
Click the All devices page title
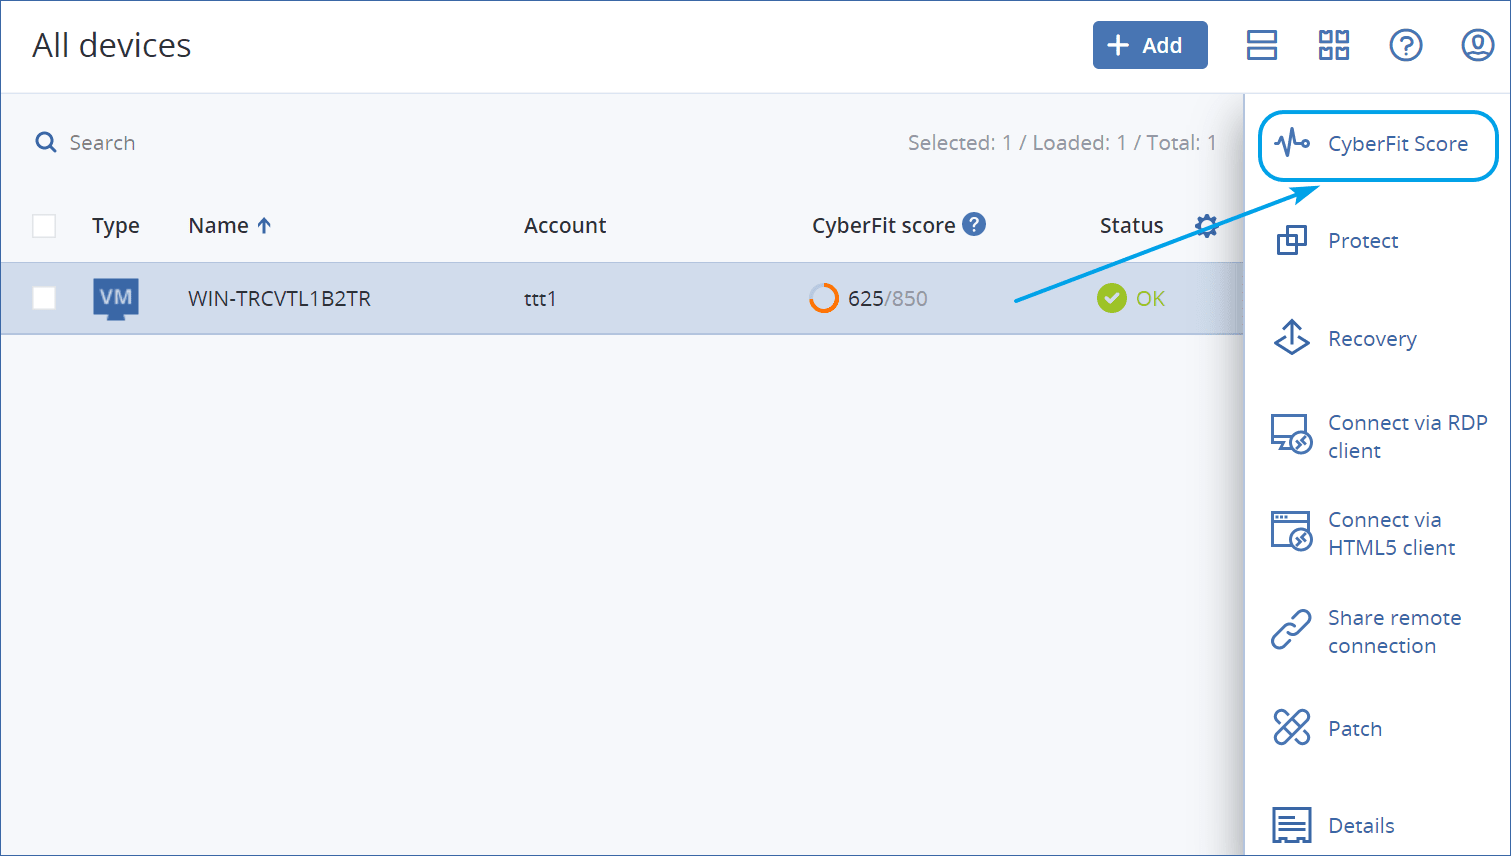tap(112, 46)
